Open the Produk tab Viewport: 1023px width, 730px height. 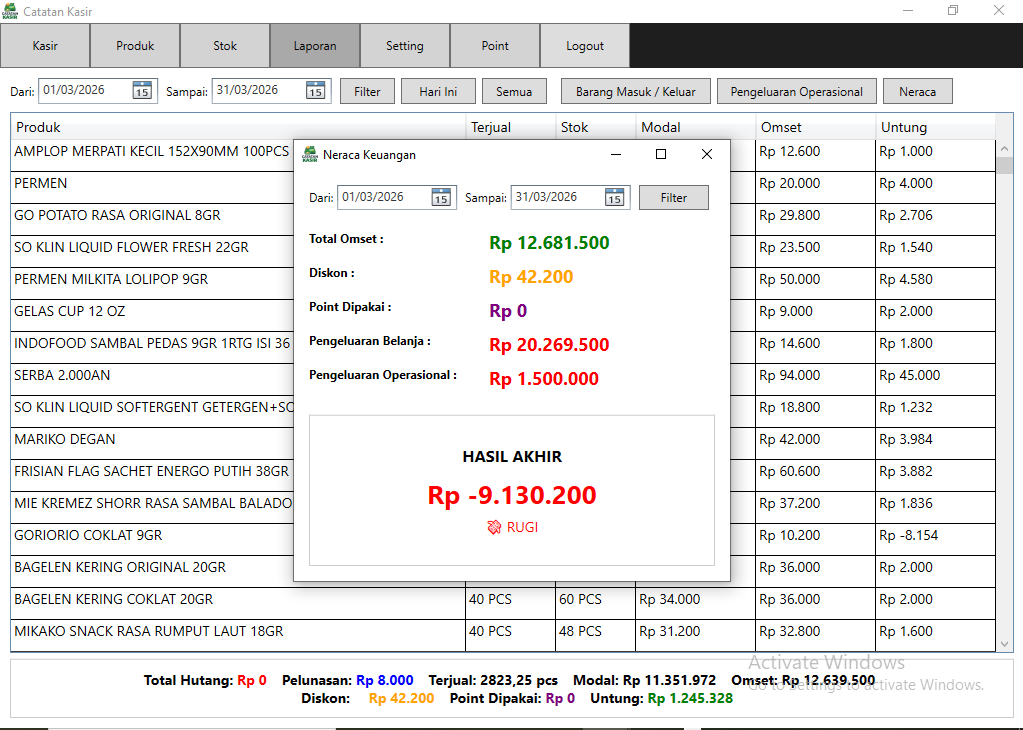pyautogui.click(x=135, y=46)
